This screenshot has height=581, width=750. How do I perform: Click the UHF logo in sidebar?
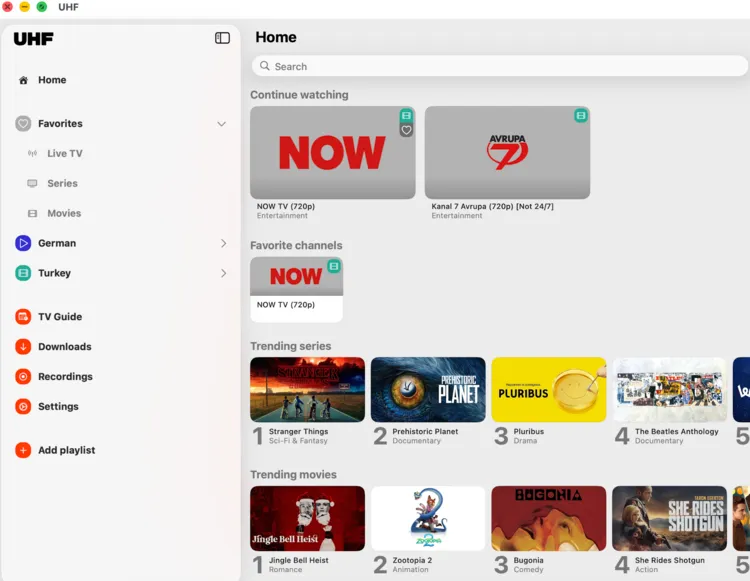[x=33, y=38]
